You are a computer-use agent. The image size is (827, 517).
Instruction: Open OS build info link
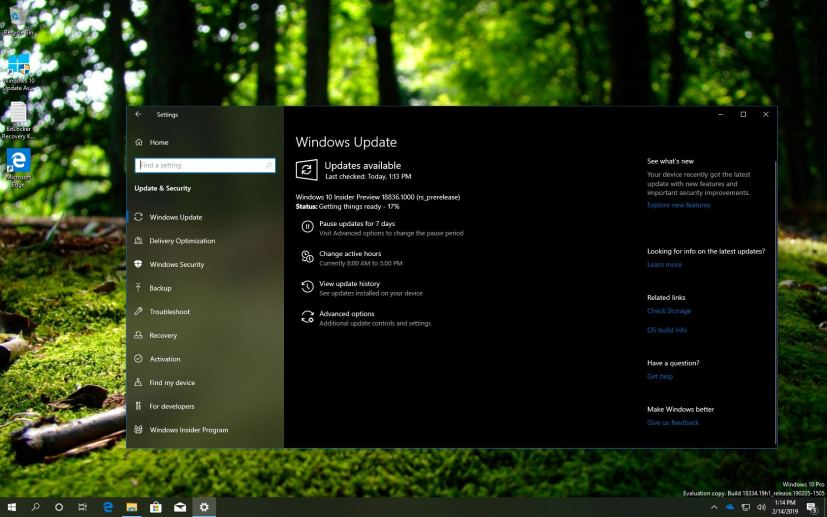[x=667, y=330]
